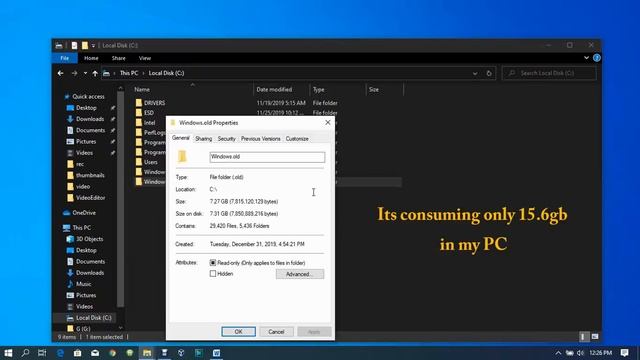Click the taskbar clock 12:26 PM
This screenshot has width=640, height=360.
point(600,353)
